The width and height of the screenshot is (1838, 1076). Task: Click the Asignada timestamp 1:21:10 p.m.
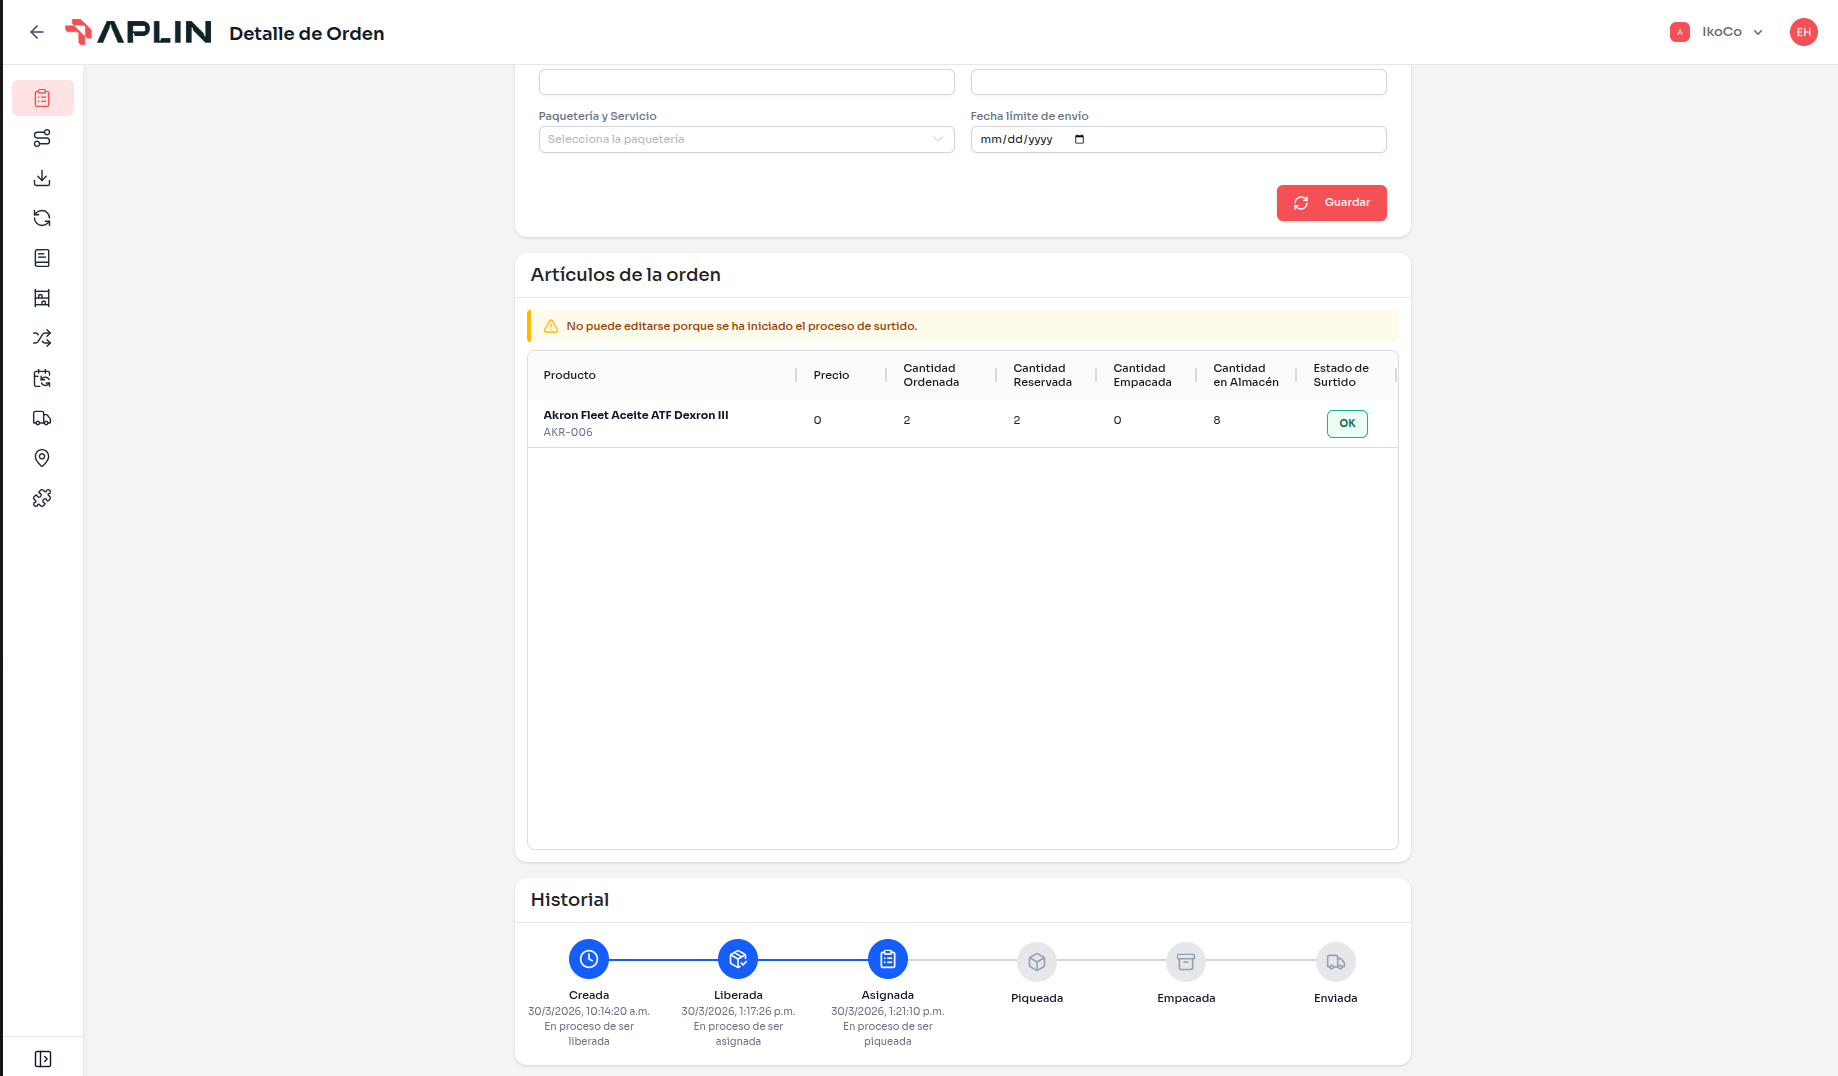[888, 1011]
